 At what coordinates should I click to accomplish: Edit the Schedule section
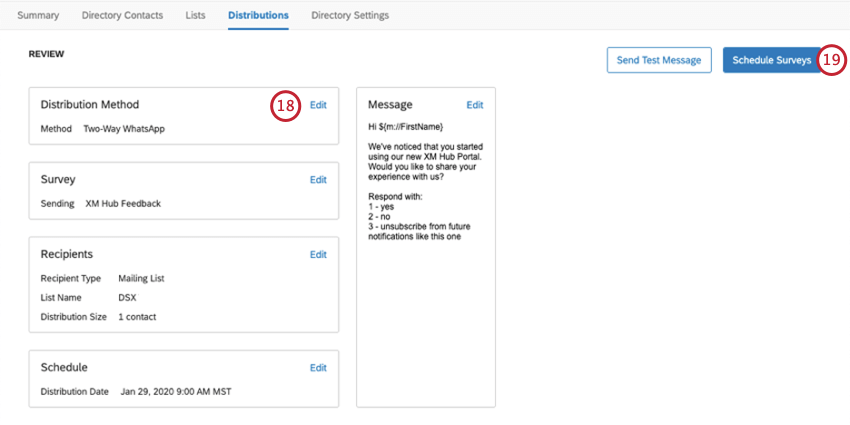tap(318, 368)
